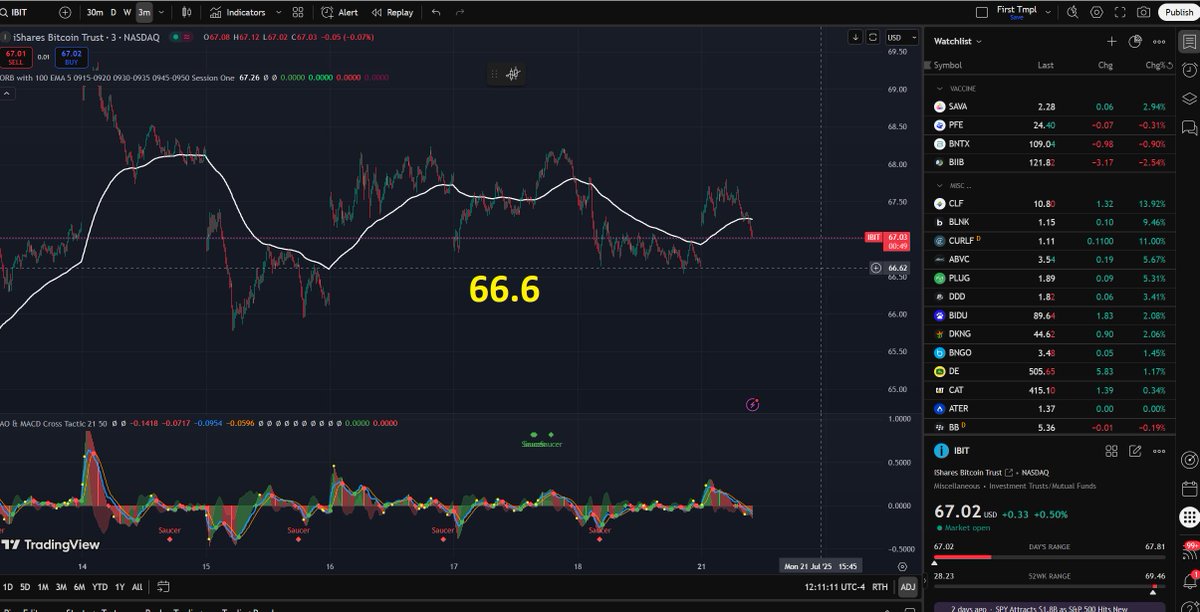
Task: Toggle ADJ price adjustment
Action: point(907,587)
